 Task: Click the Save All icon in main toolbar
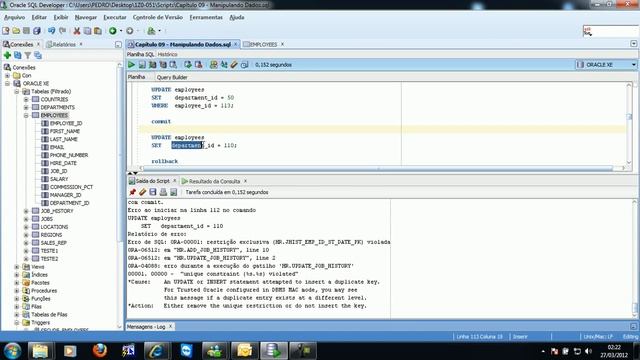point(37,31)
